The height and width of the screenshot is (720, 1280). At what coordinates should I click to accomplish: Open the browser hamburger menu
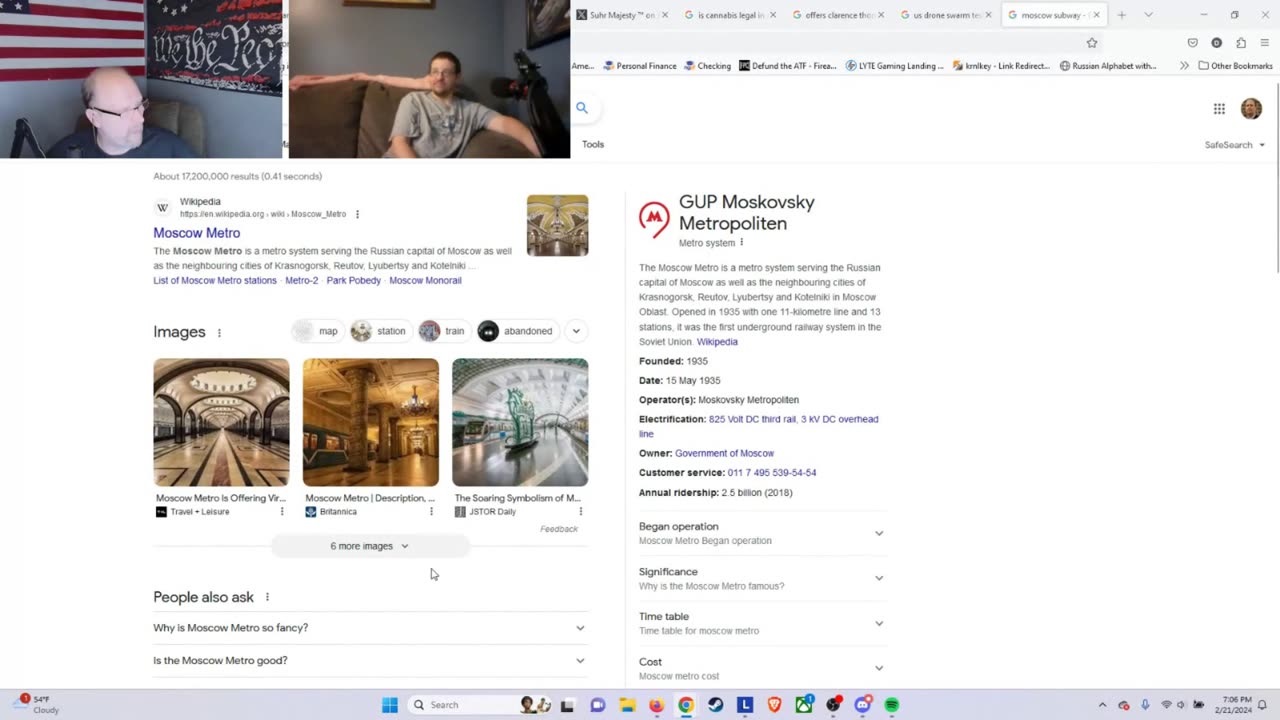click(x=1265, y=43)
